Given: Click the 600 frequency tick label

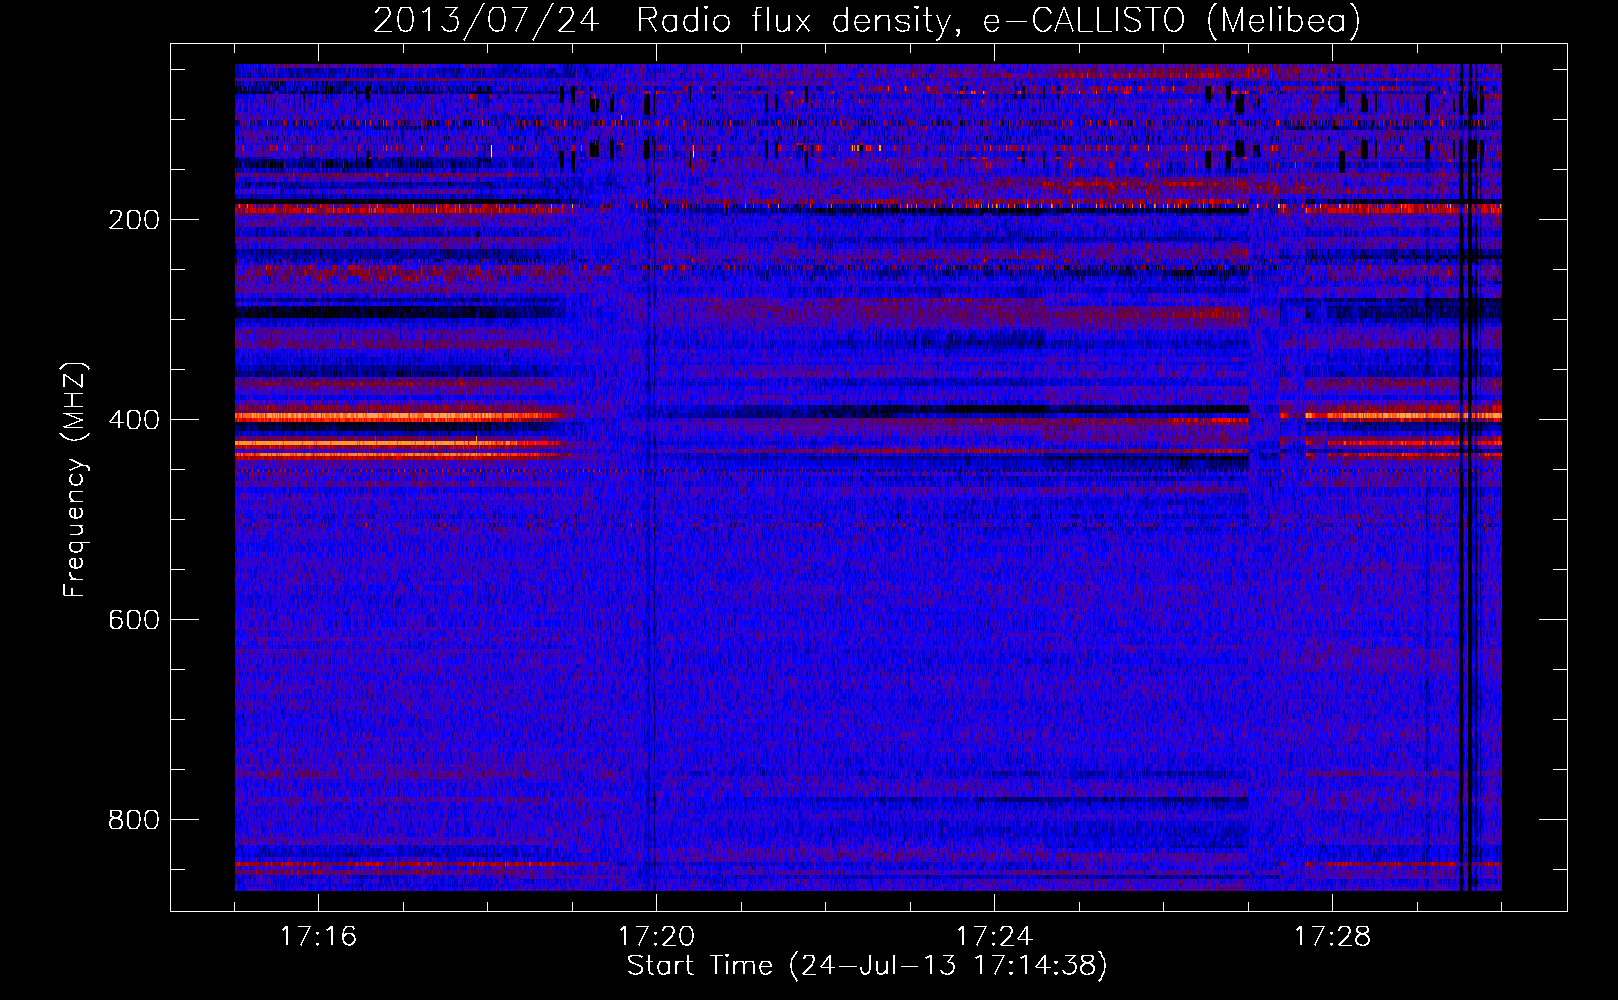Looking at the screenshot, I should (134, 620).
